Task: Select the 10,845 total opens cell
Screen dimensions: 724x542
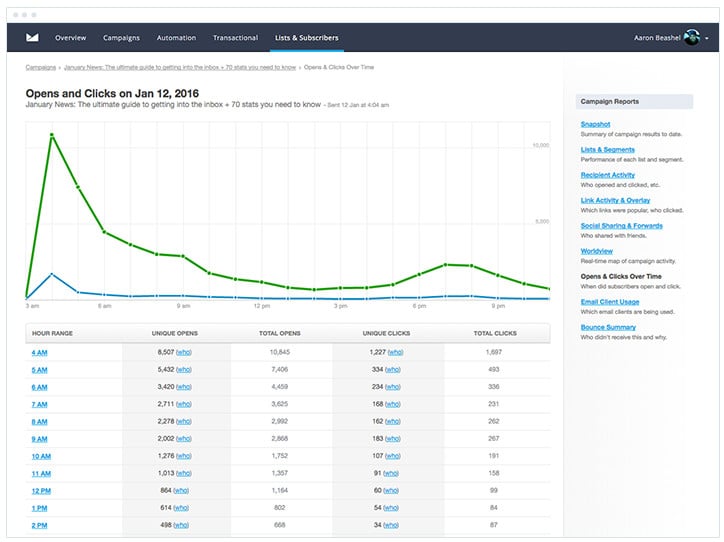Action: tap(280, 352)
